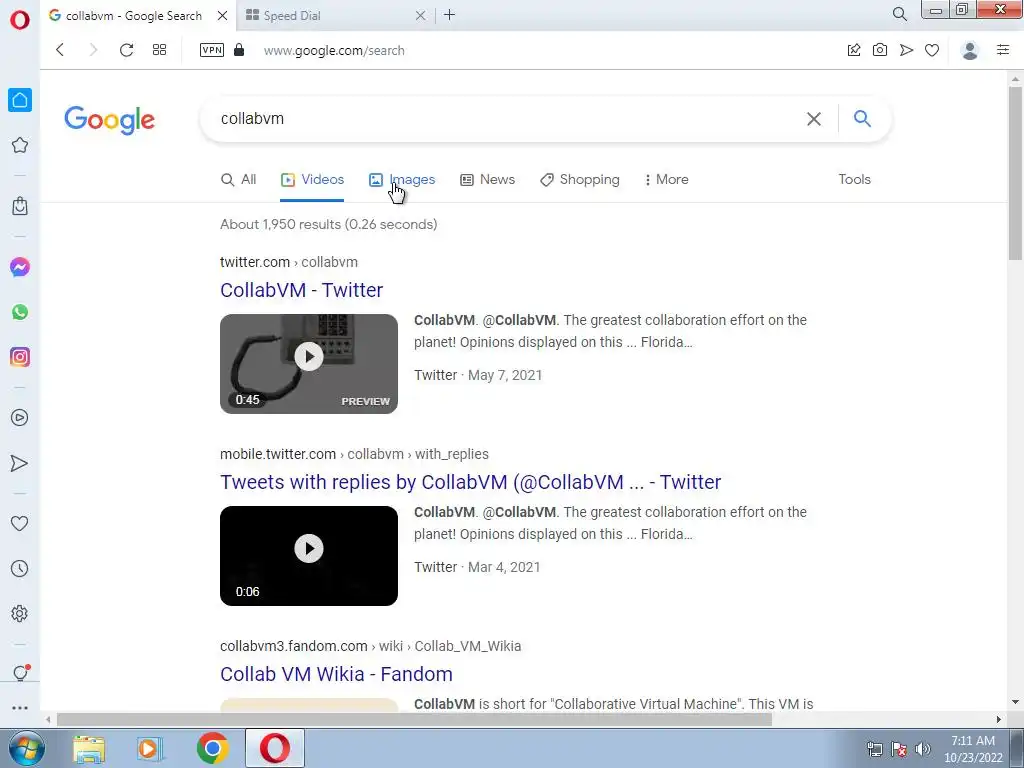
Task: Go to Google homepage via logo
Action: [x=110, y=120]
